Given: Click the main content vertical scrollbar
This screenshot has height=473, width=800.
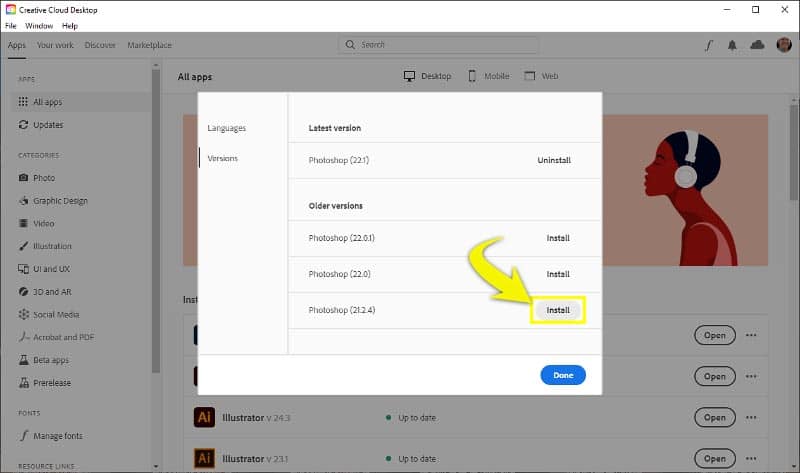Looking at the screenshot, I should click(794, 153).
